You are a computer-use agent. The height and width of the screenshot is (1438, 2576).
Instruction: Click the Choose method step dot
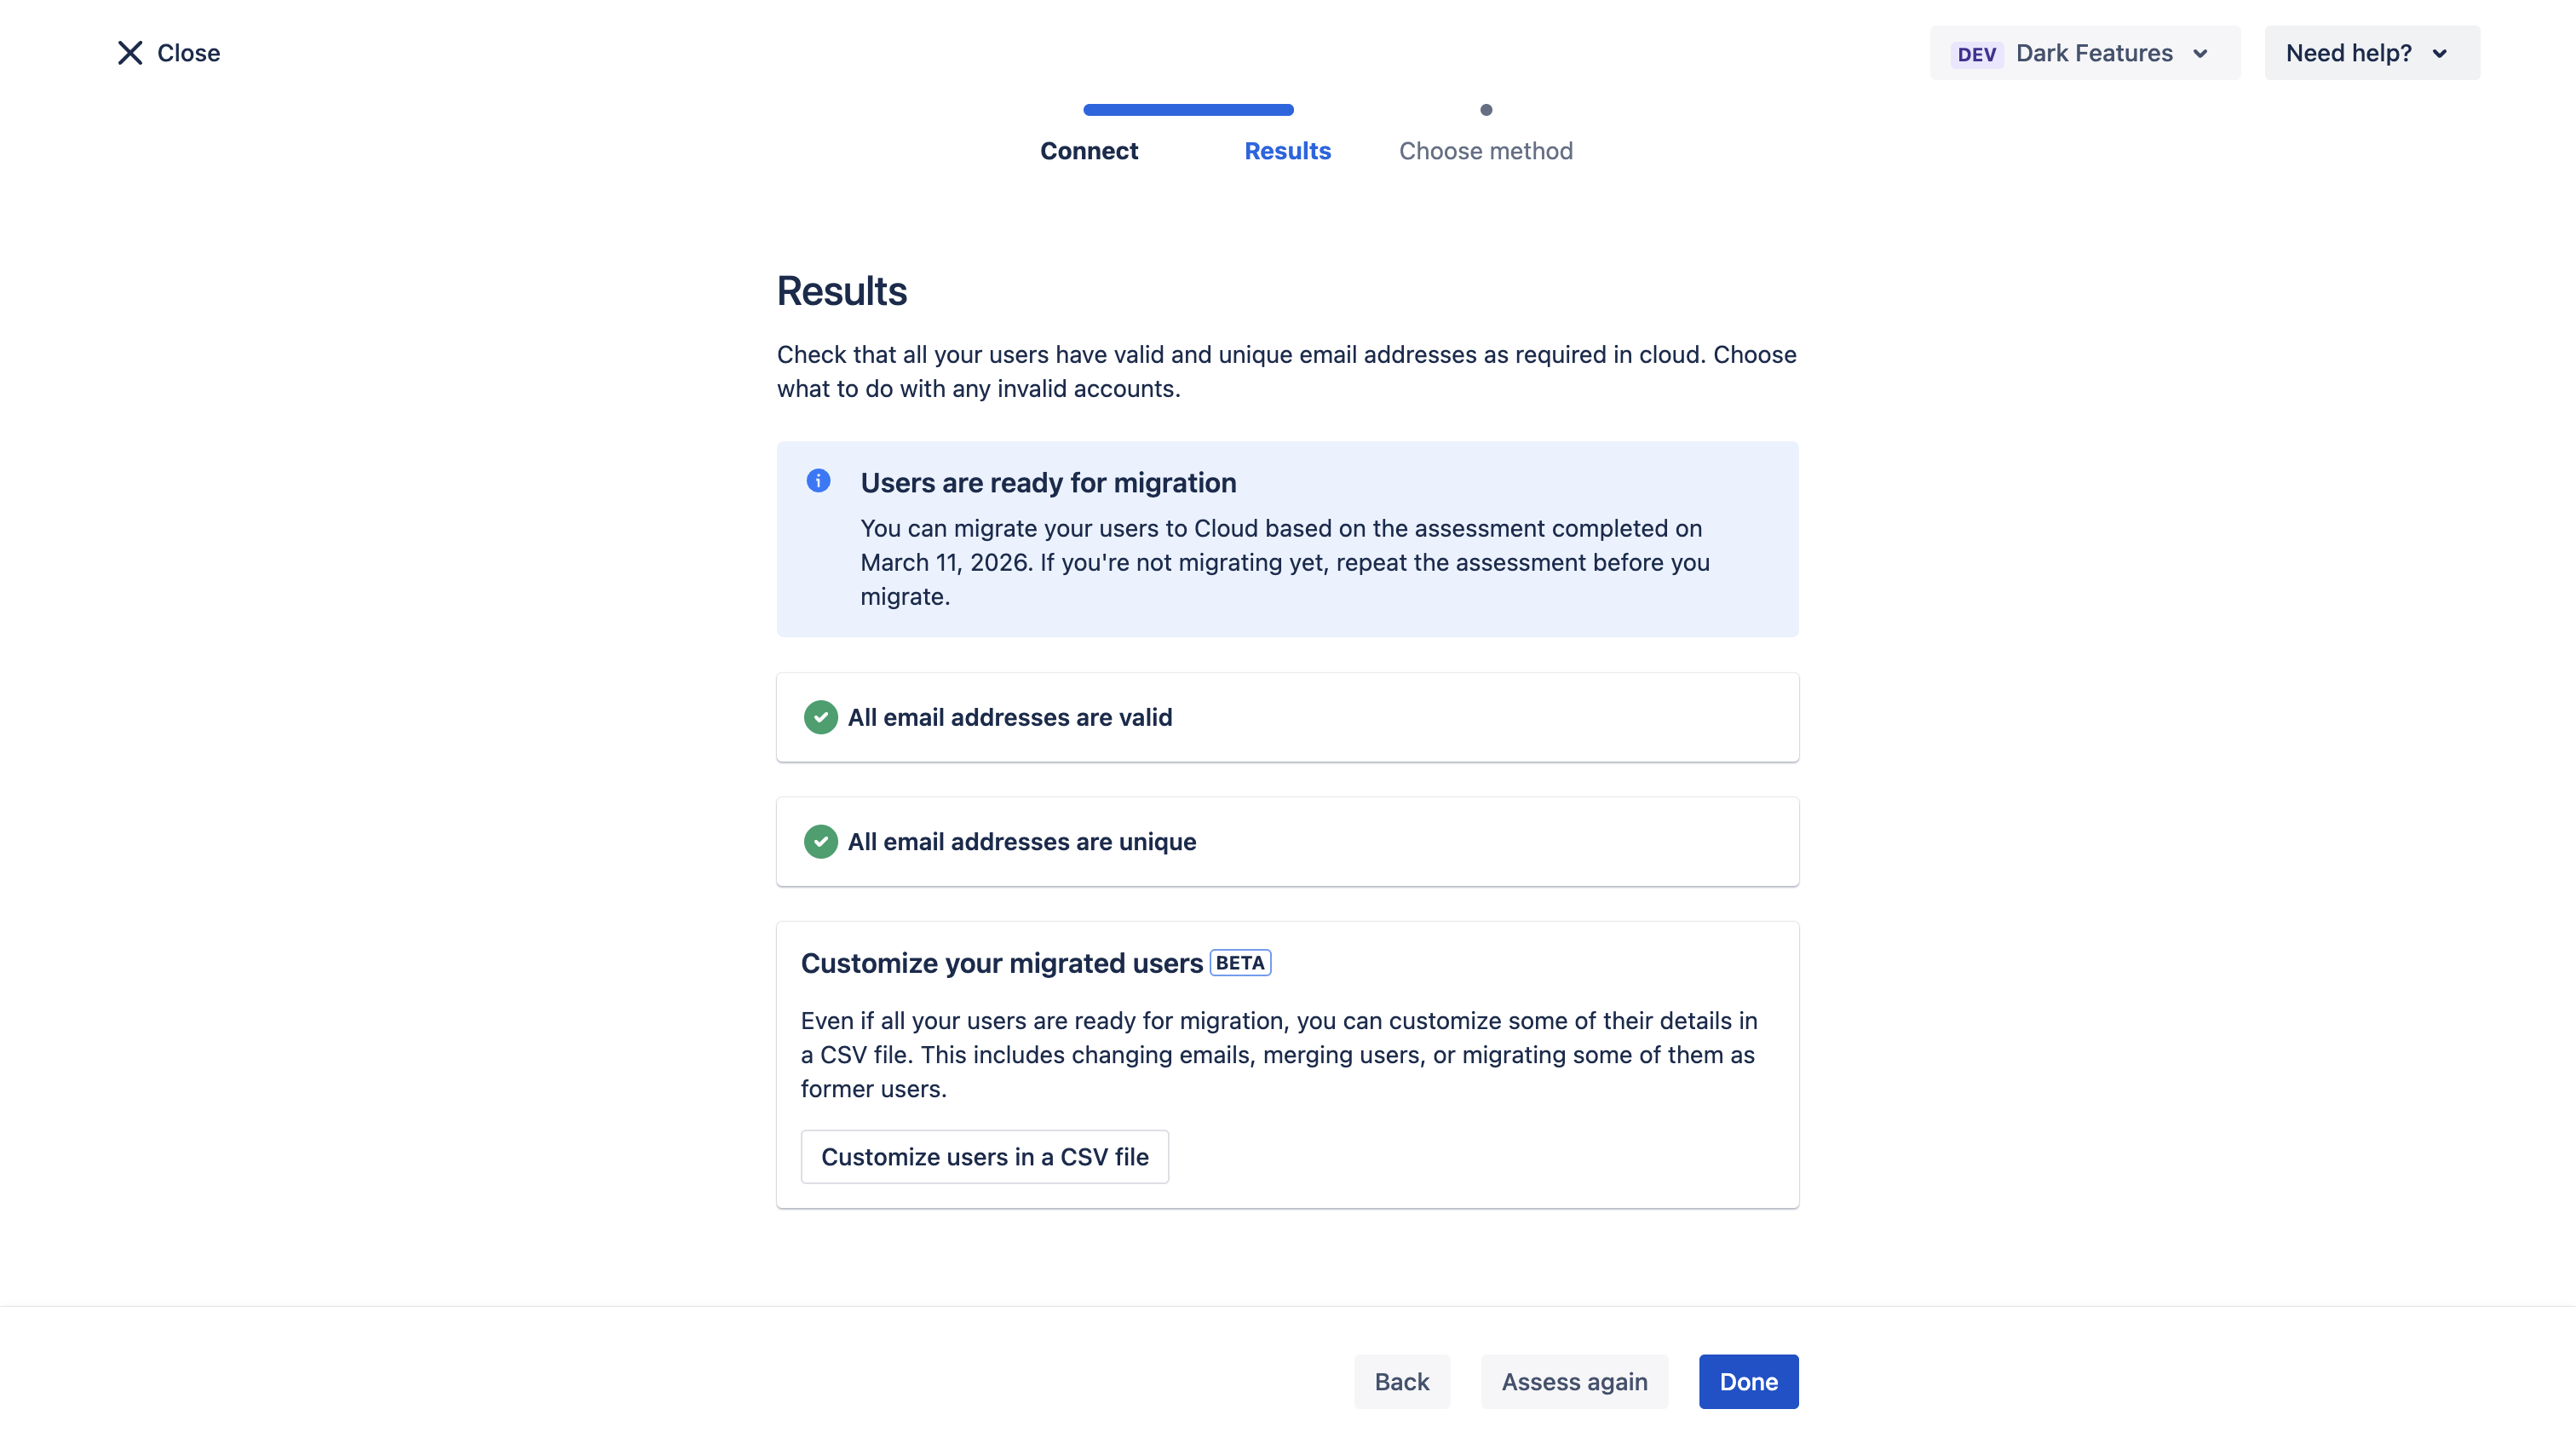coord(1486,110)
